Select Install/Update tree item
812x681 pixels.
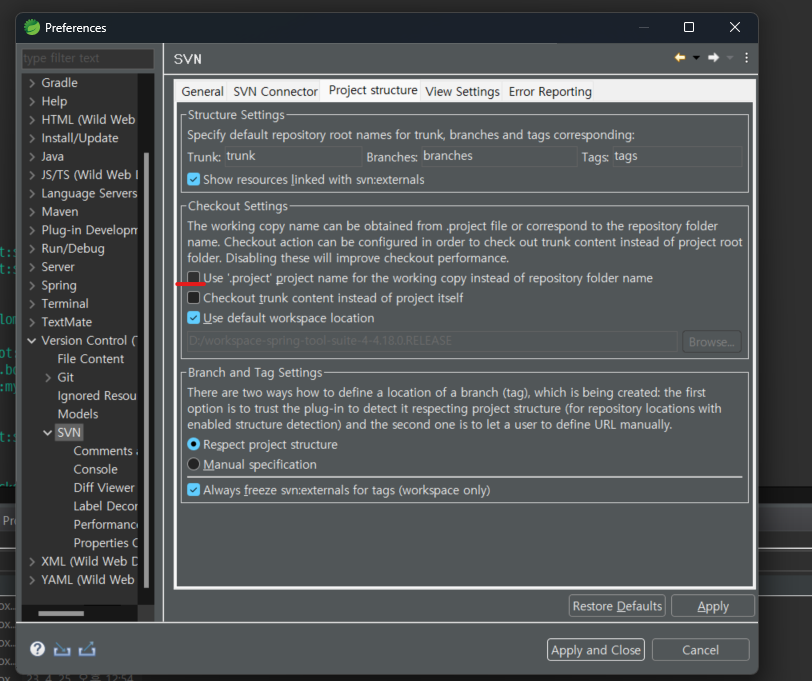[x=80, y=138]
